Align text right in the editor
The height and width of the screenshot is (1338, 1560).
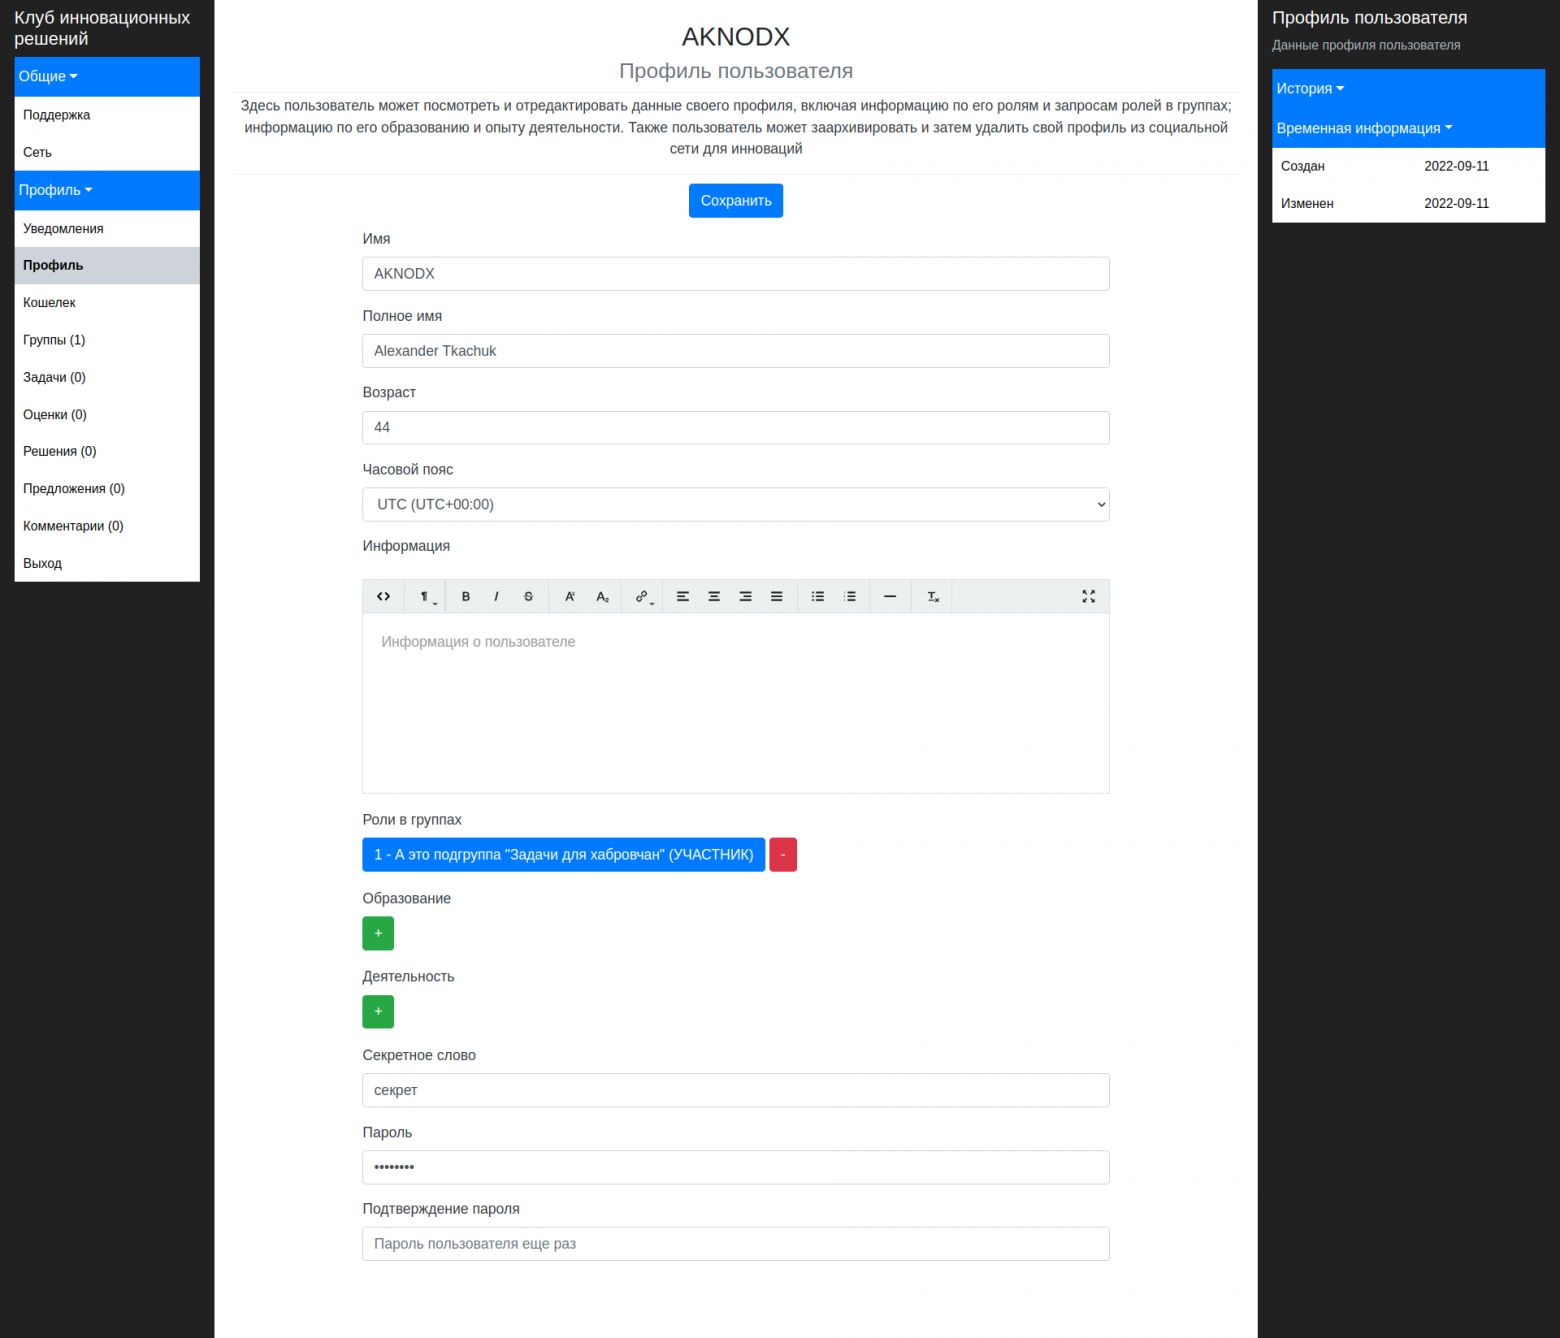[x=745, y=597]
